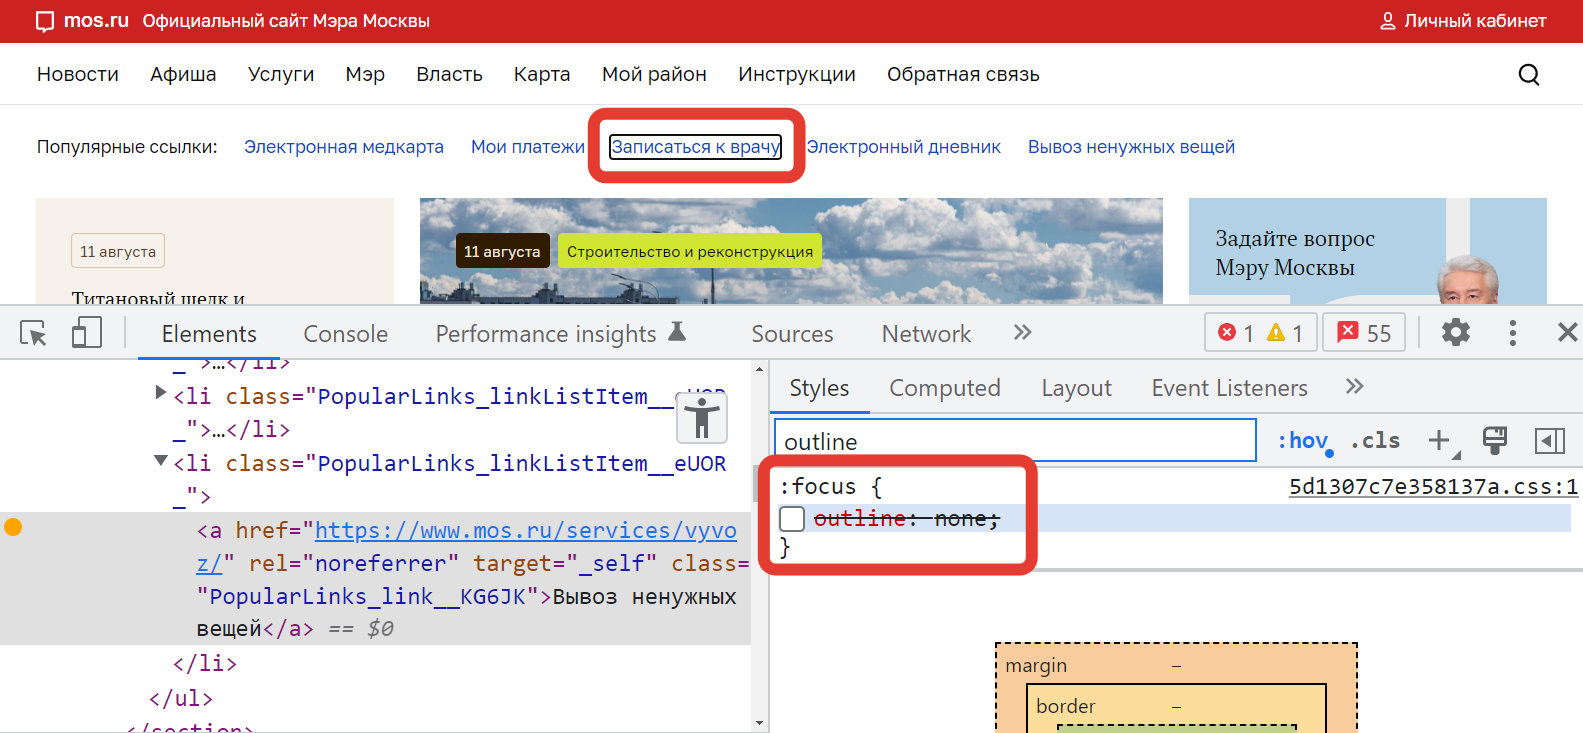Toggle the :hov element state panel

tap(1302, 441)
